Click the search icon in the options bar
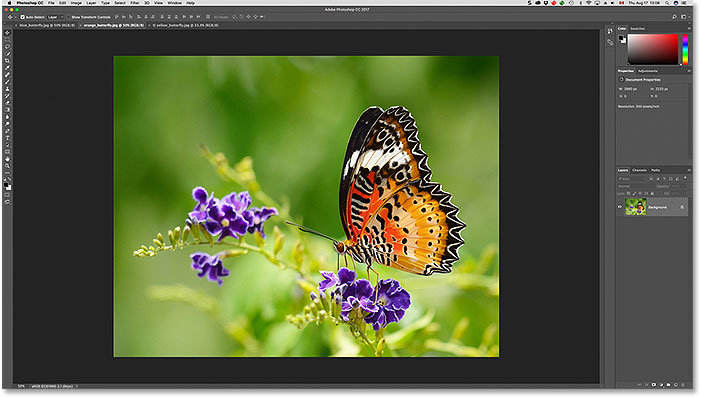Screen dimensions: 701x398 click(674, 17)
